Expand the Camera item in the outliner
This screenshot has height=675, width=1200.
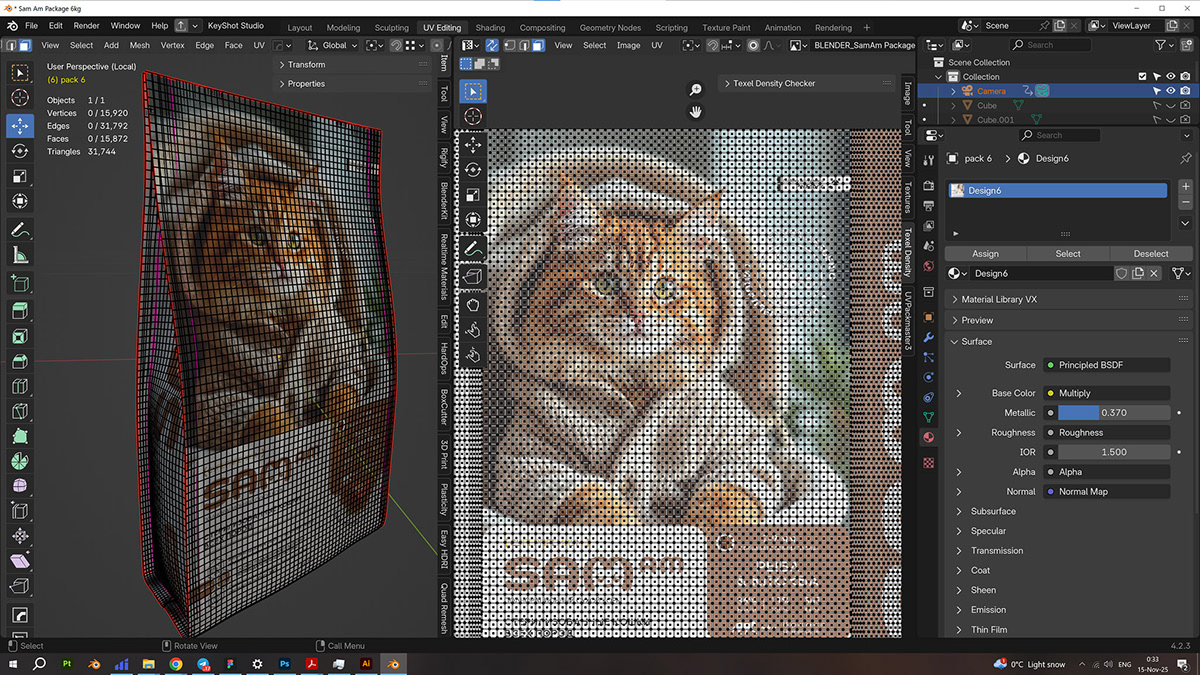pos(954,90)
